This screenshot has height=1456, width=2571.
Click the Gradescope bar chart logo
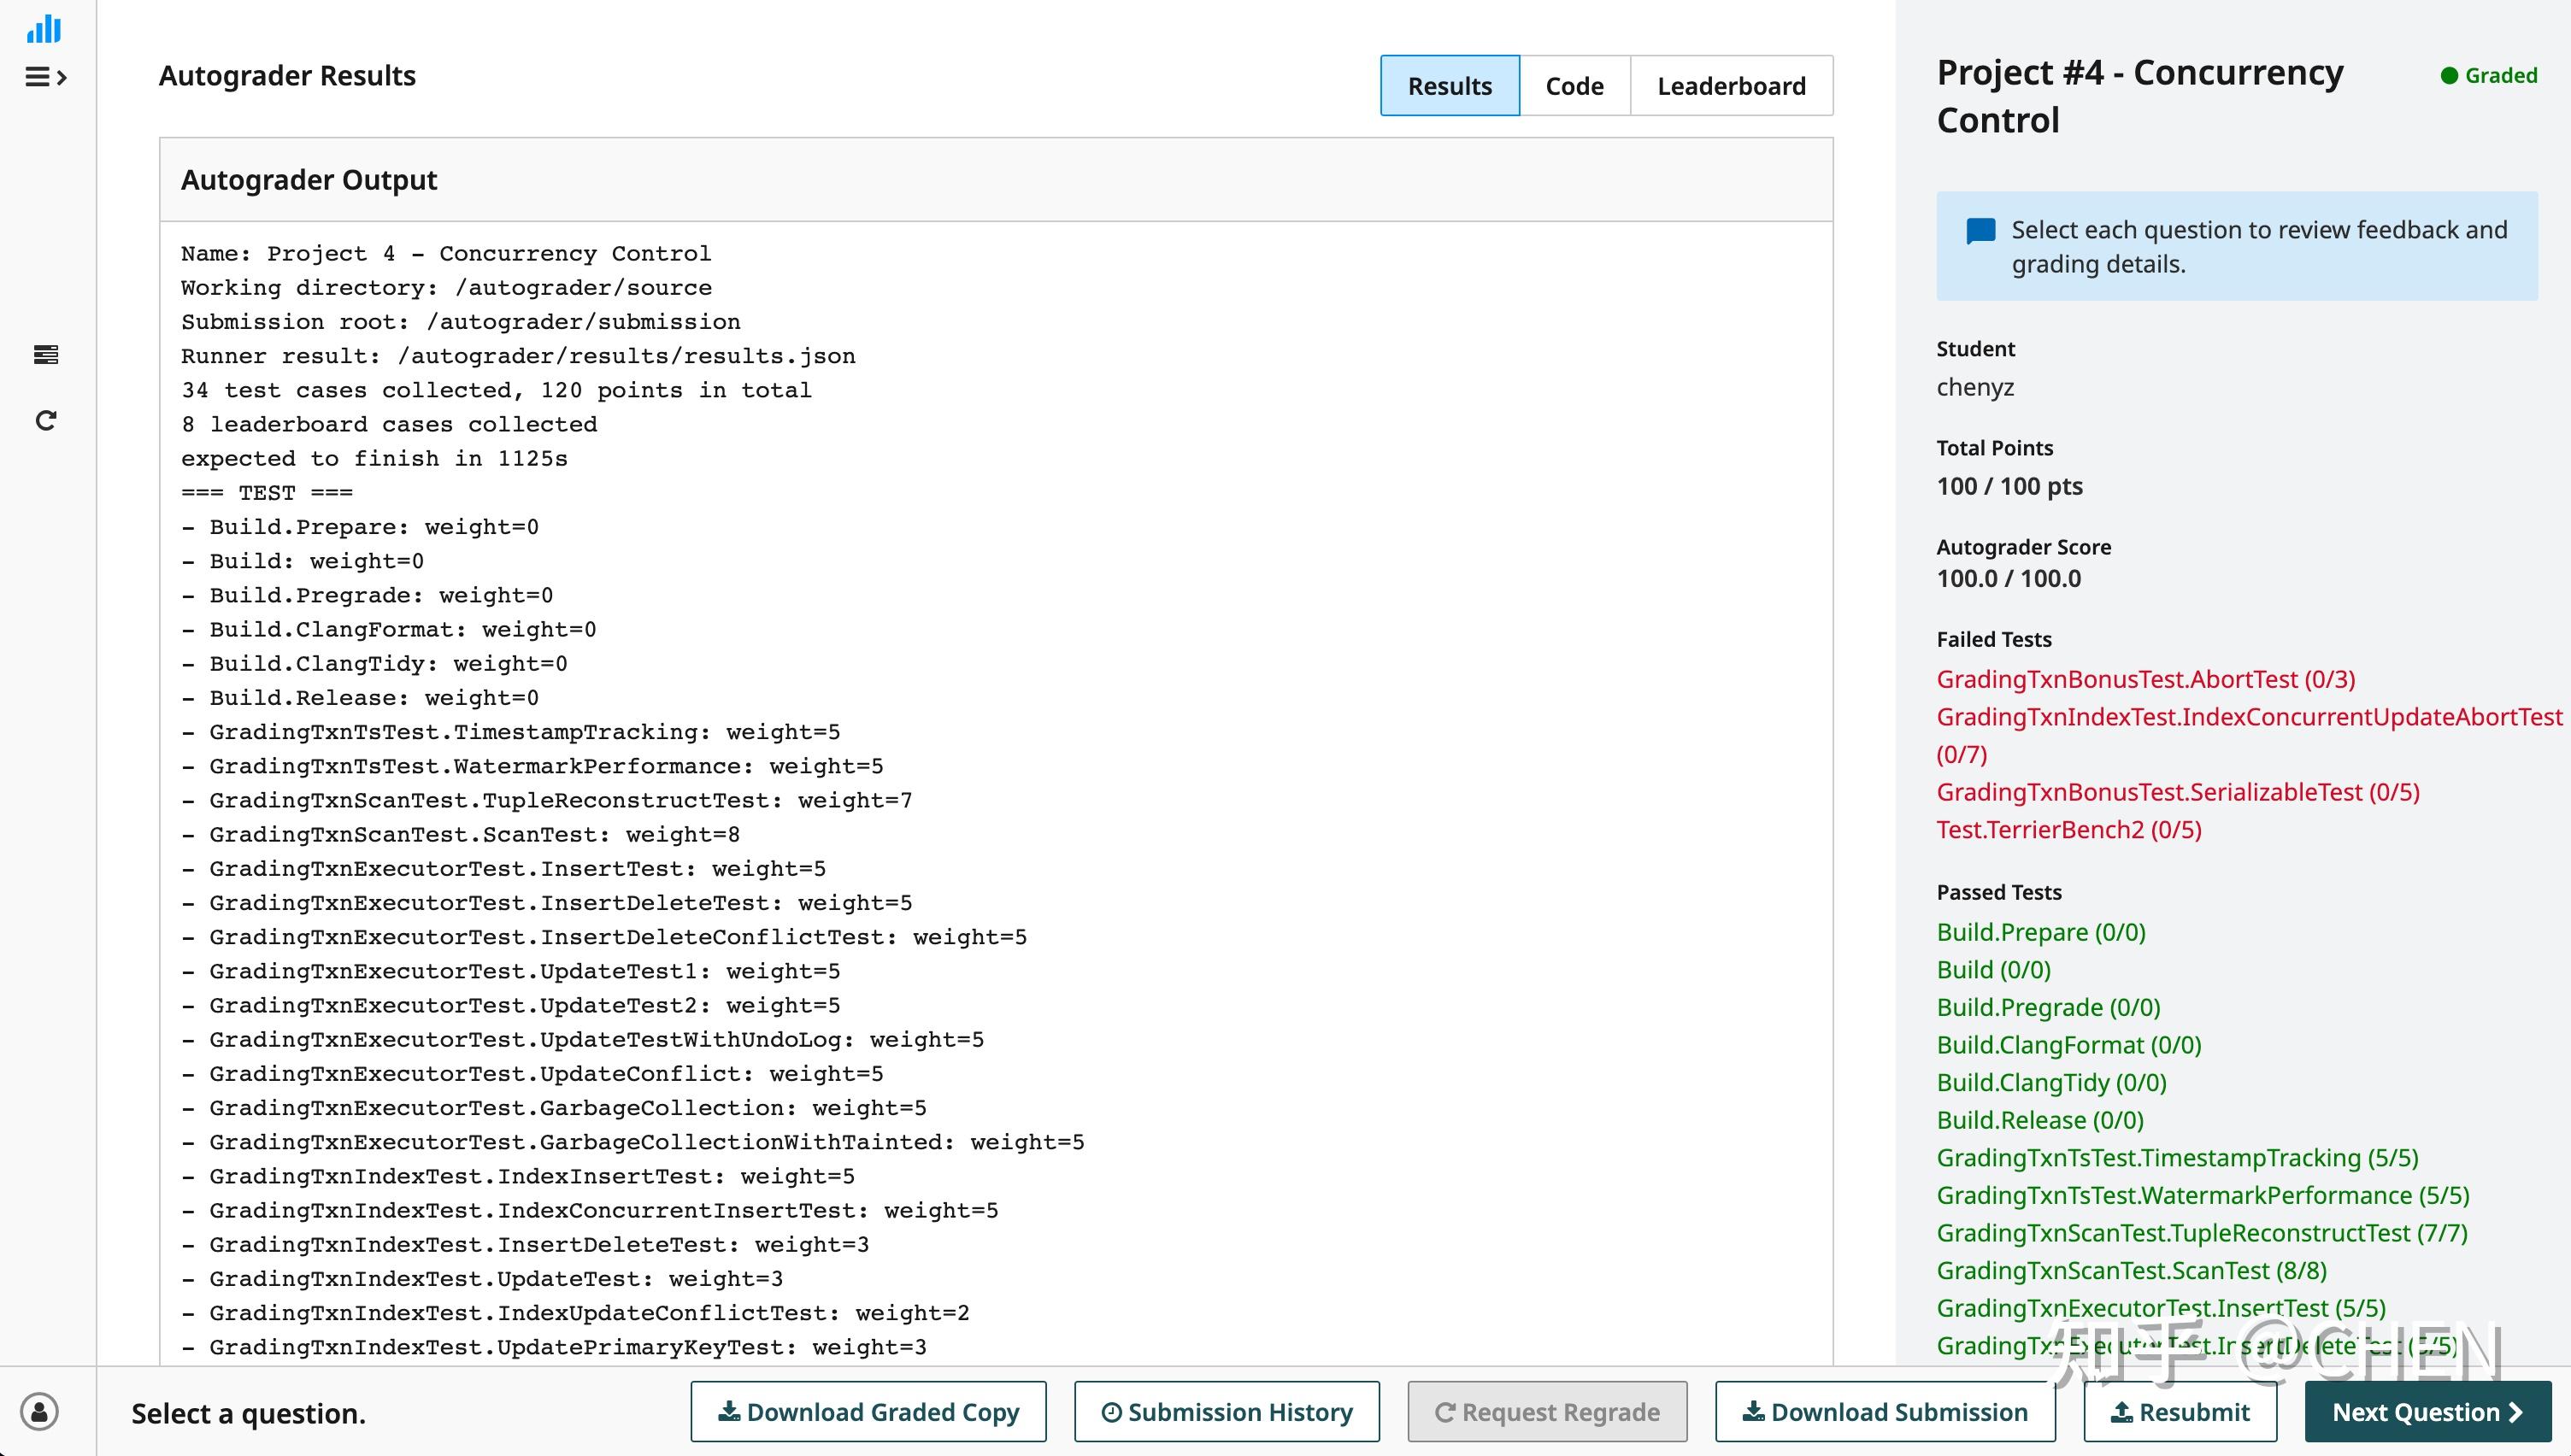point(44,29)
